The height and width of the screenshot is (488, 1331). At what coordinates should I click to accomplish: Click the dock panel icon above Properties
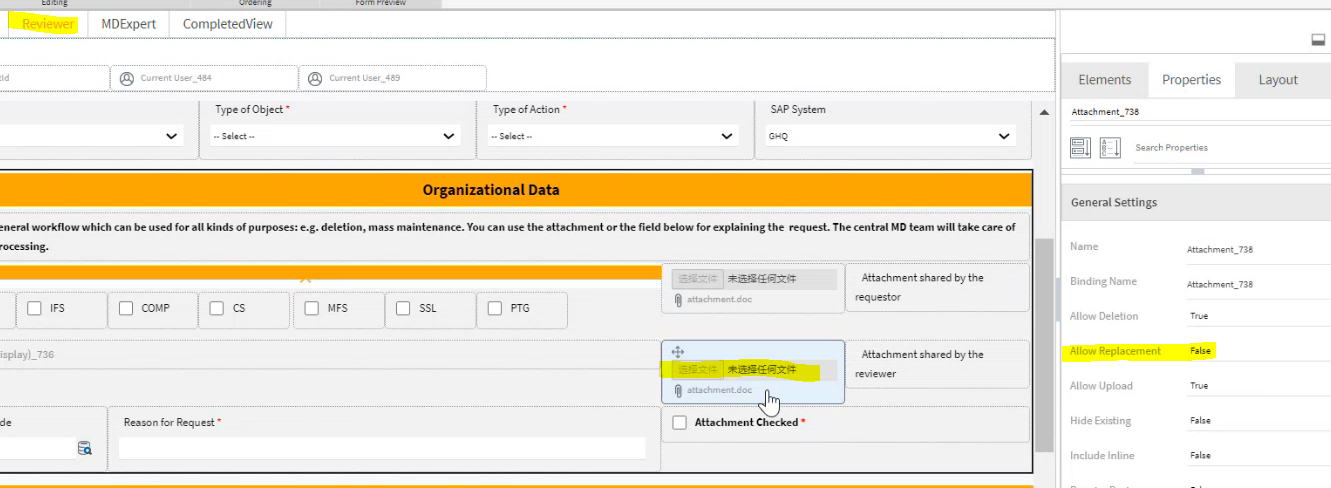1317,40
